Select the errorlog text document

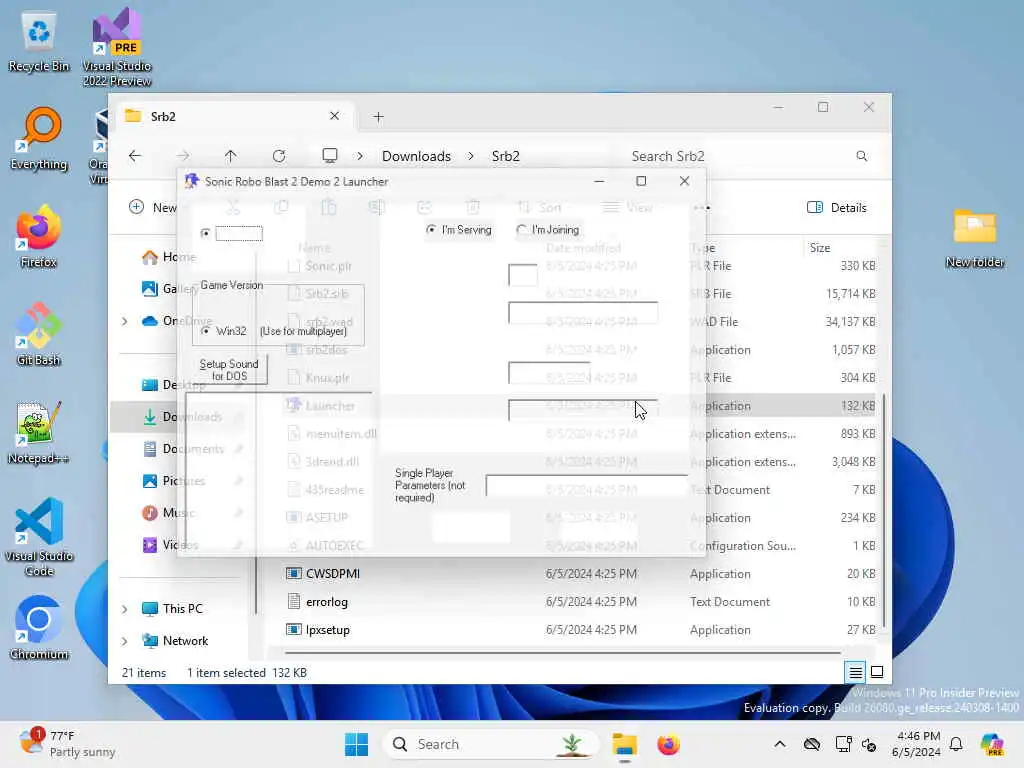pos(317,601)
